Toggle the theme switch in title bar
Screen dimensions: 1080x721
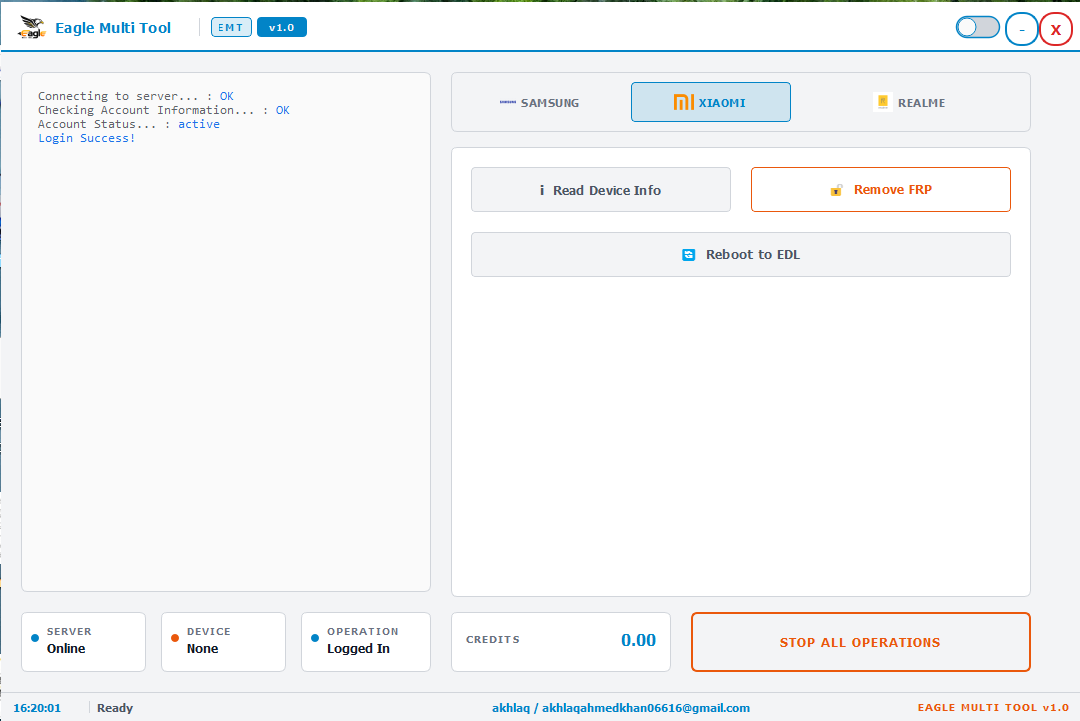tap(977, 28)
